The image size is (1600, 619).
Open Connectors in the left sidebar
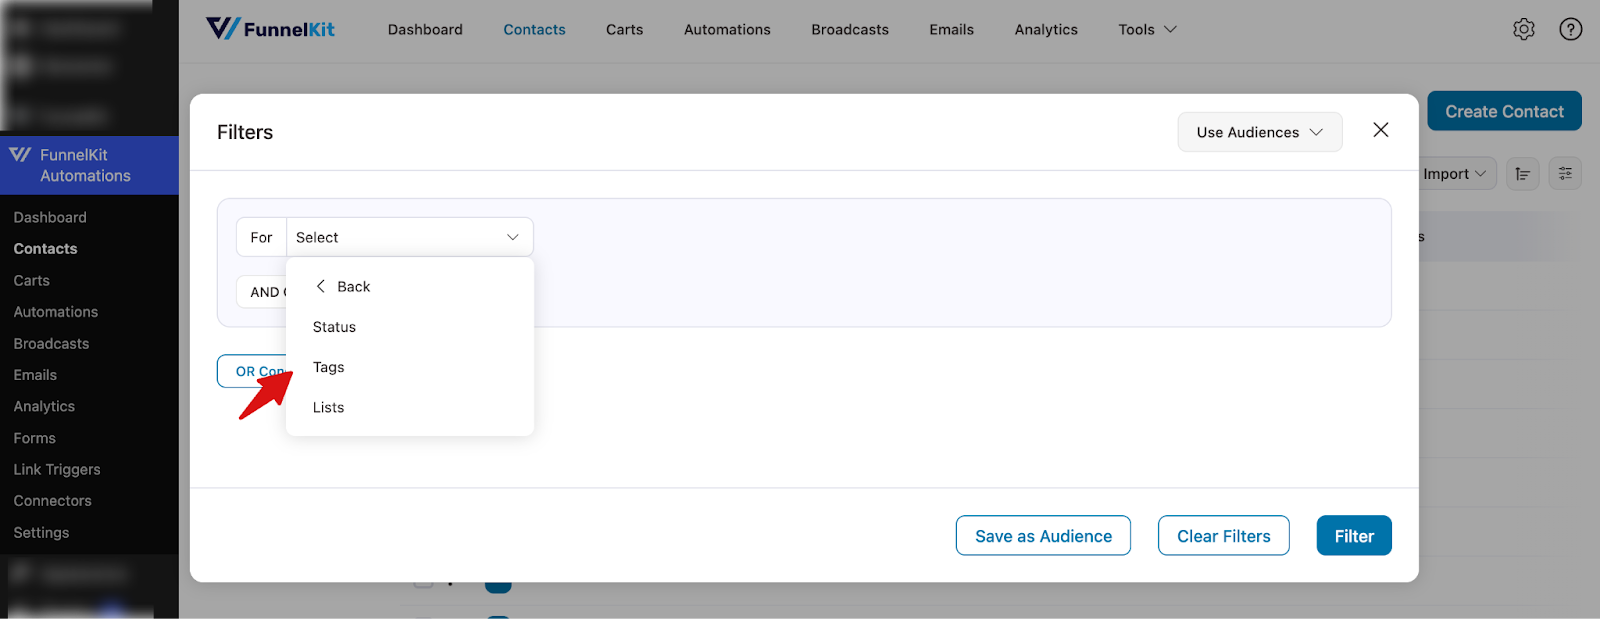pyautogui.click(x=52, y=501)
